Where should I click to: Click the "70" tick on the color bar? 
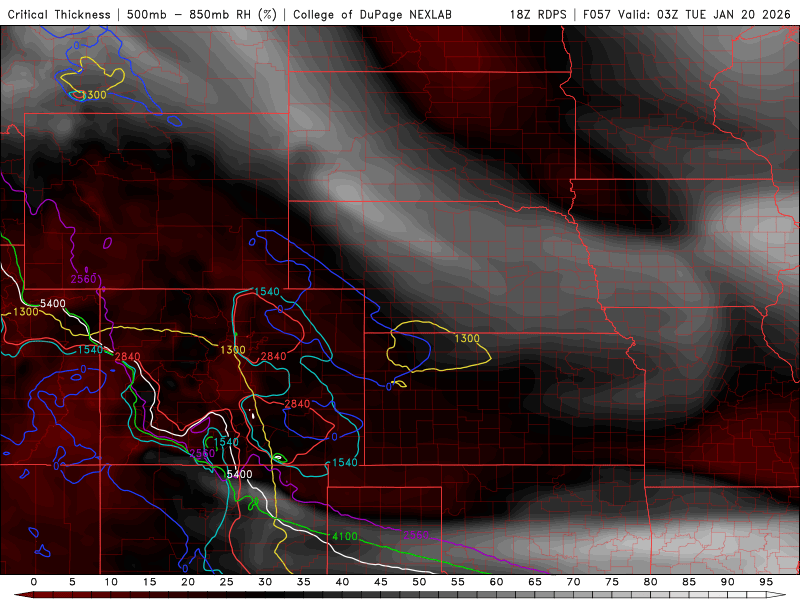[x=573, y=582]
